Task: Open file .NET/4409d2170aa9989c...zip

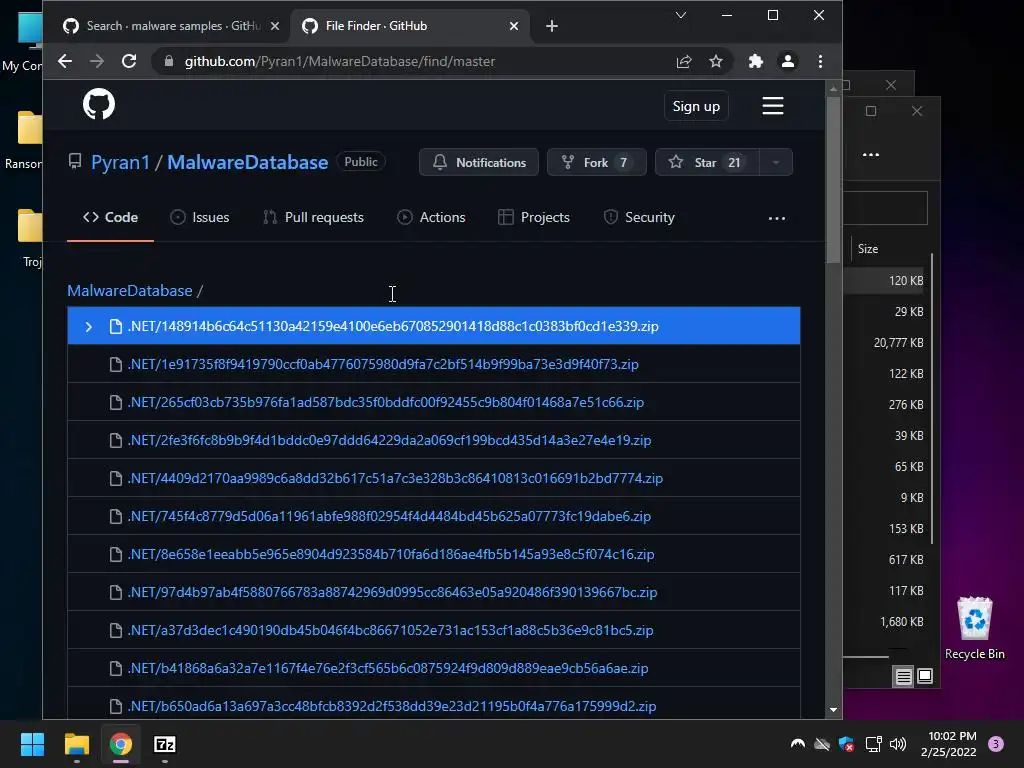Action: click(x=434, y=478)
